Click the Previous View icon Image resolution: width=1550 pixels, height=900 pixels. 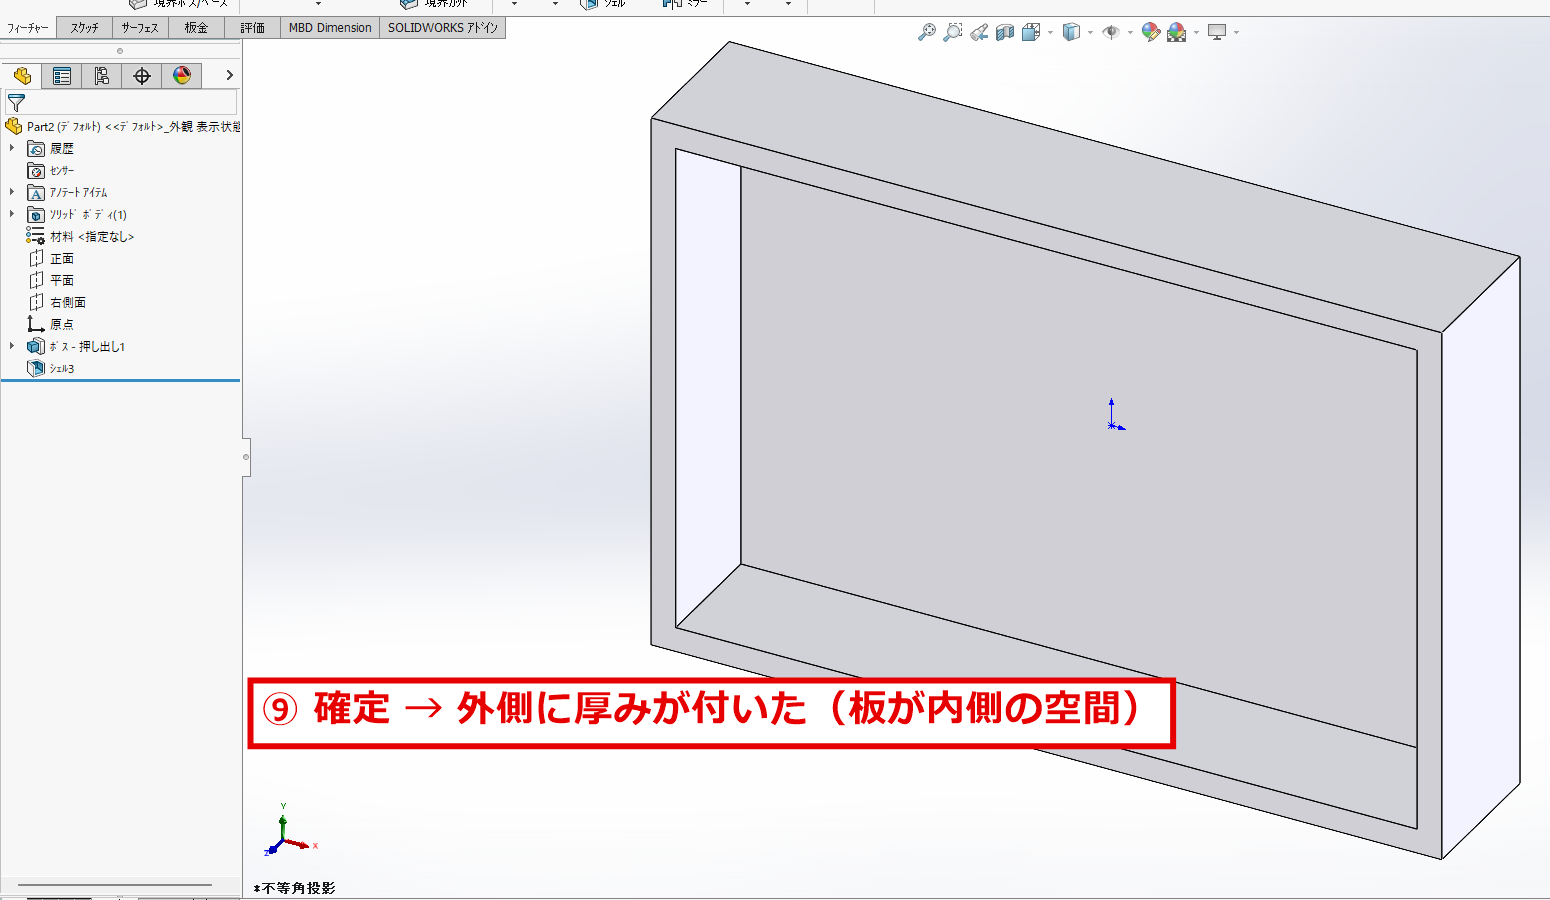[979, 32]
